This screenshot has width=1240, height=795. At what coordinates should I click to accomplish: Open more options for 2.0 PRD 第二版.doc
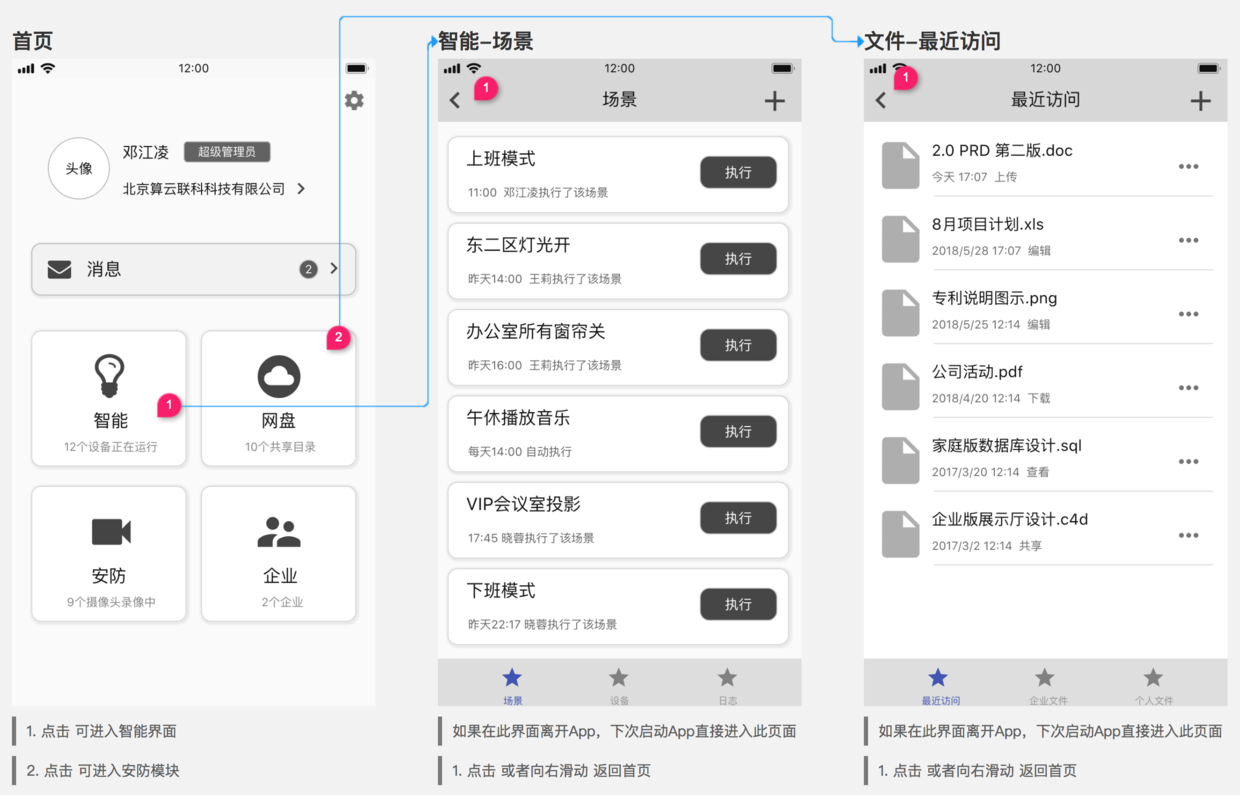(x=1188, y=167)
